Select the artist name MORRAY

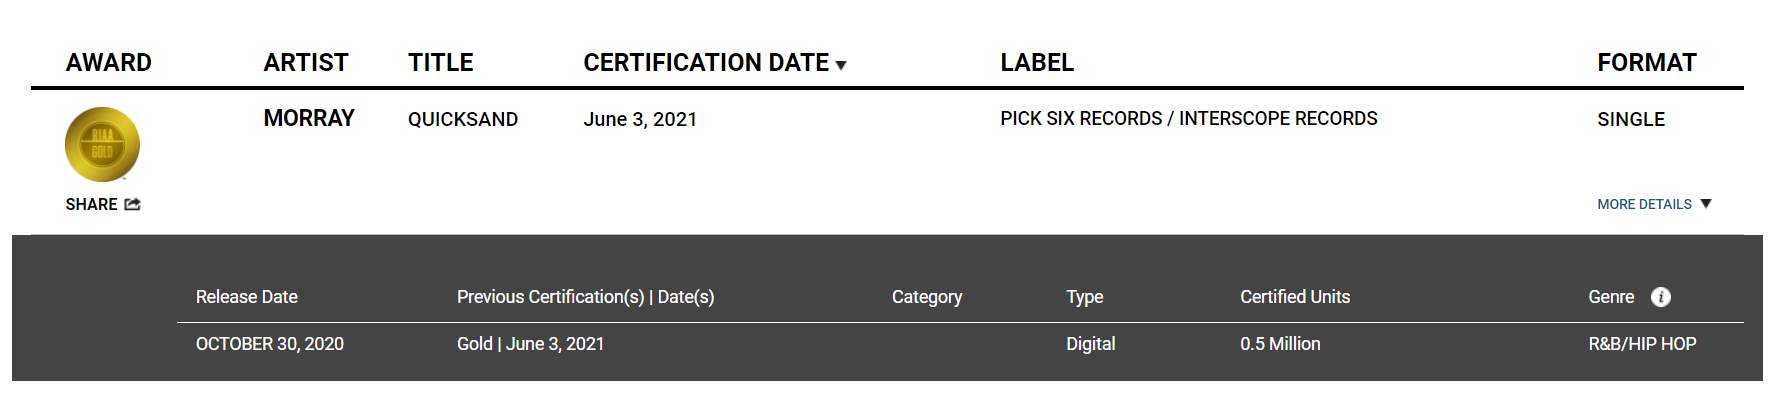coord(309,119)
